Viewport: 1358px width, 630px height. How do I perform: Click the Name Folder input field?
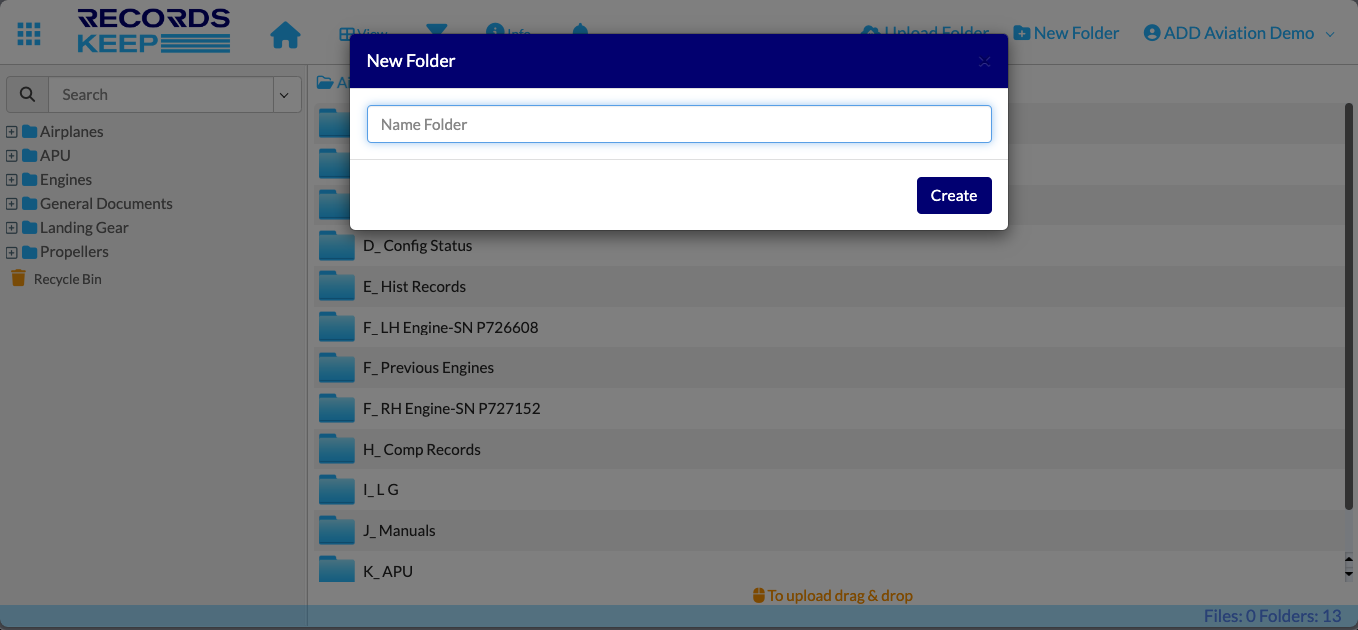click(679, 125)
